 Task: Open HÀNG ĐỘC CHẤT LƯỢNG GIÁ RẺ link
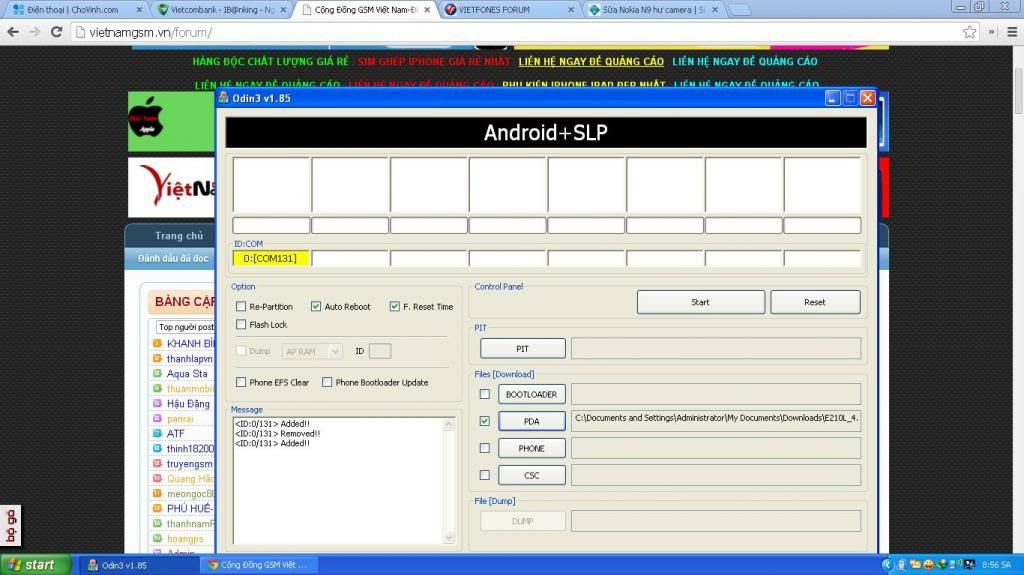coord(270,61)
